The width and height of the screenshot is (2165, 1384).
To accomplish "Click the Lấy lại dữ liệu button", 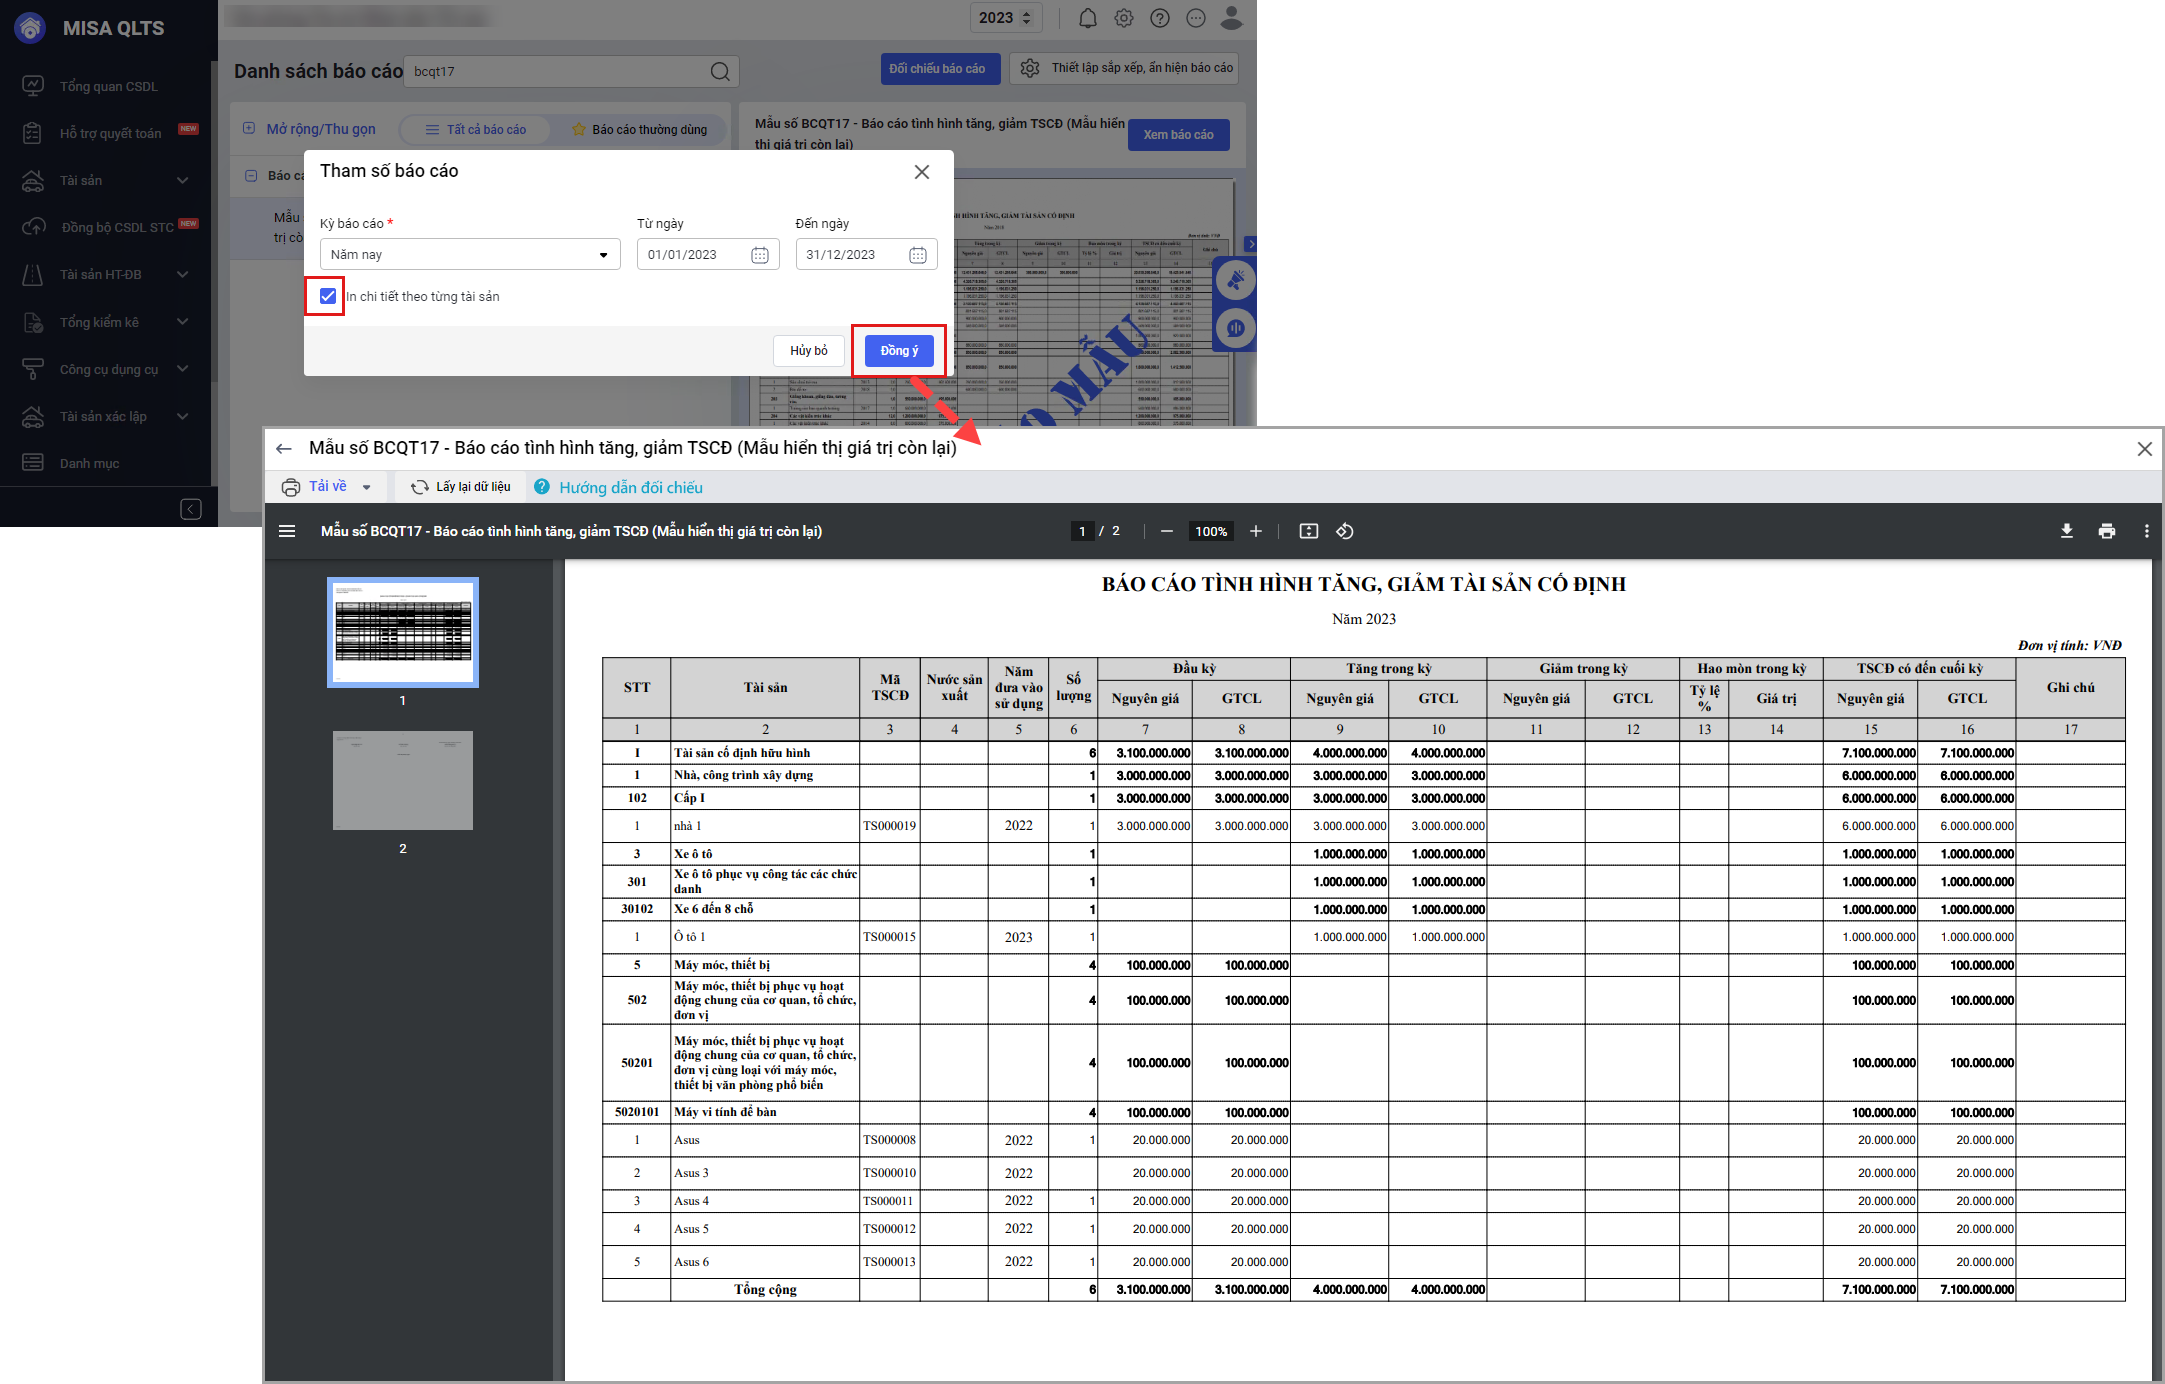I will pyautogui.click(x=460, y=487).
